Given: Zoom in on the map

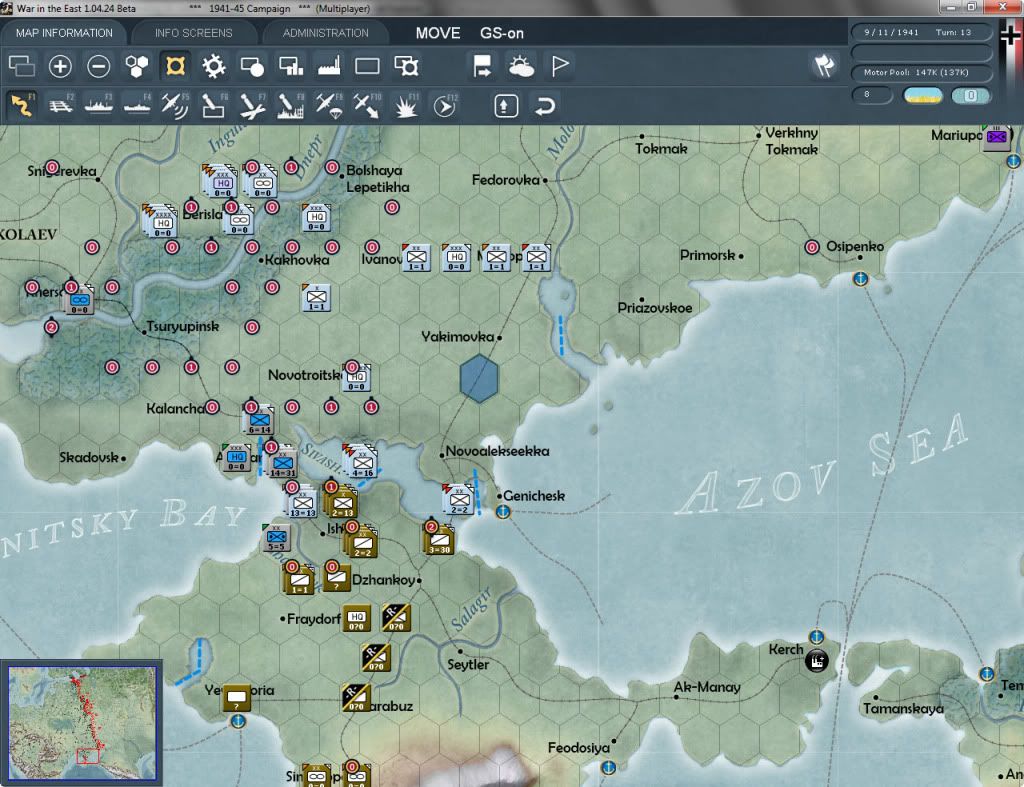Looking at the screenshot, I should (60, 66).
